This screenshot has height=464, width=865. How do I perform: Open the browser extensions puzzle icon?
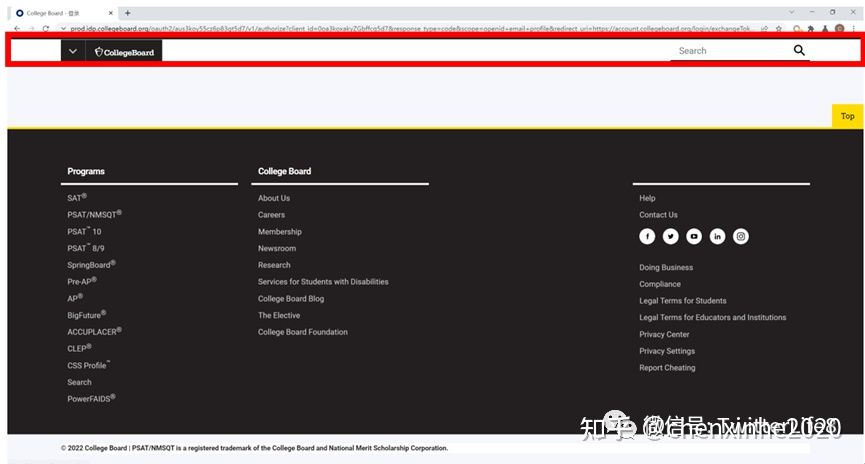[x=810, y=28]
